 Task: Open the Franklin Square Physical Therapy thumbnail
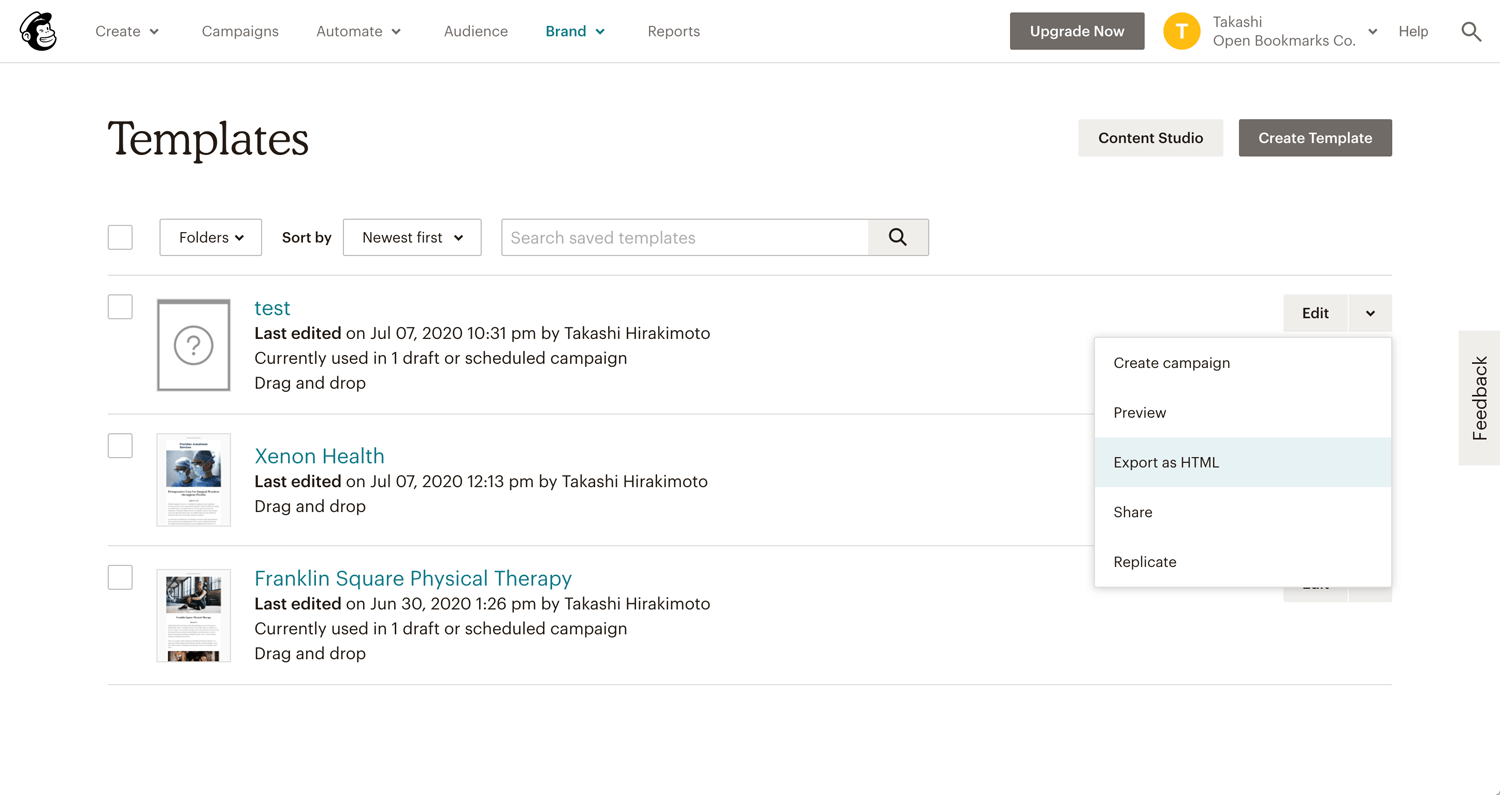pos(194,615)
